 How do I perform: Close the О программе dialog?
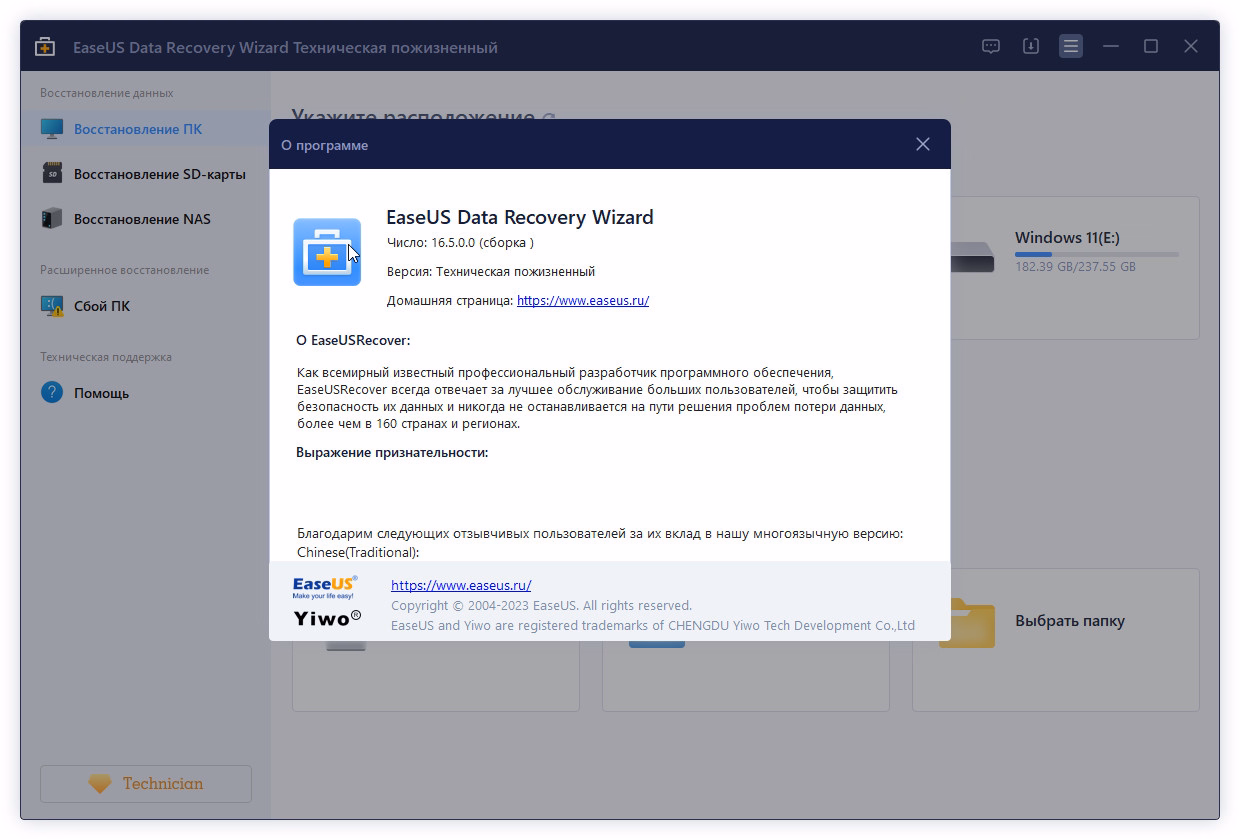pyautogui.click(x=922, y=145)
